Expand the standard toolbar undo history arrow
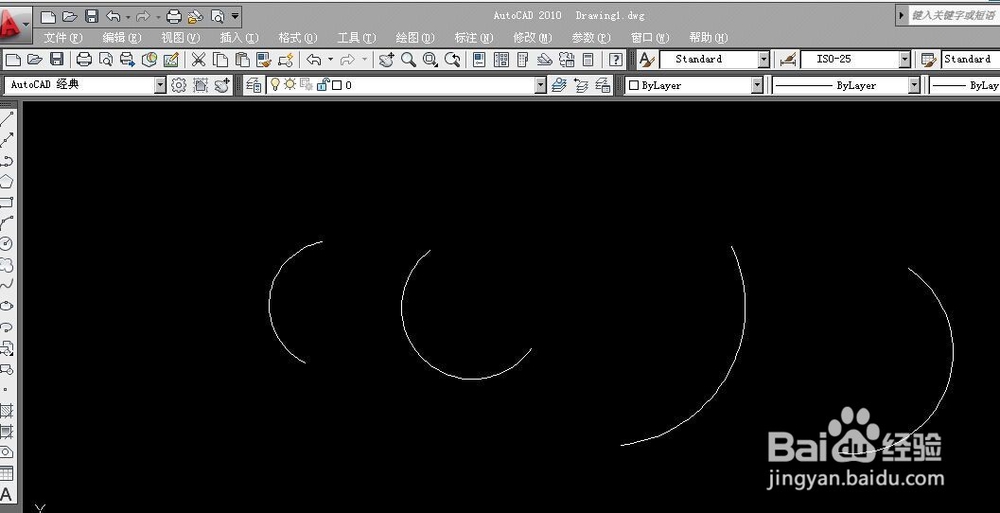 coord(330,59)
